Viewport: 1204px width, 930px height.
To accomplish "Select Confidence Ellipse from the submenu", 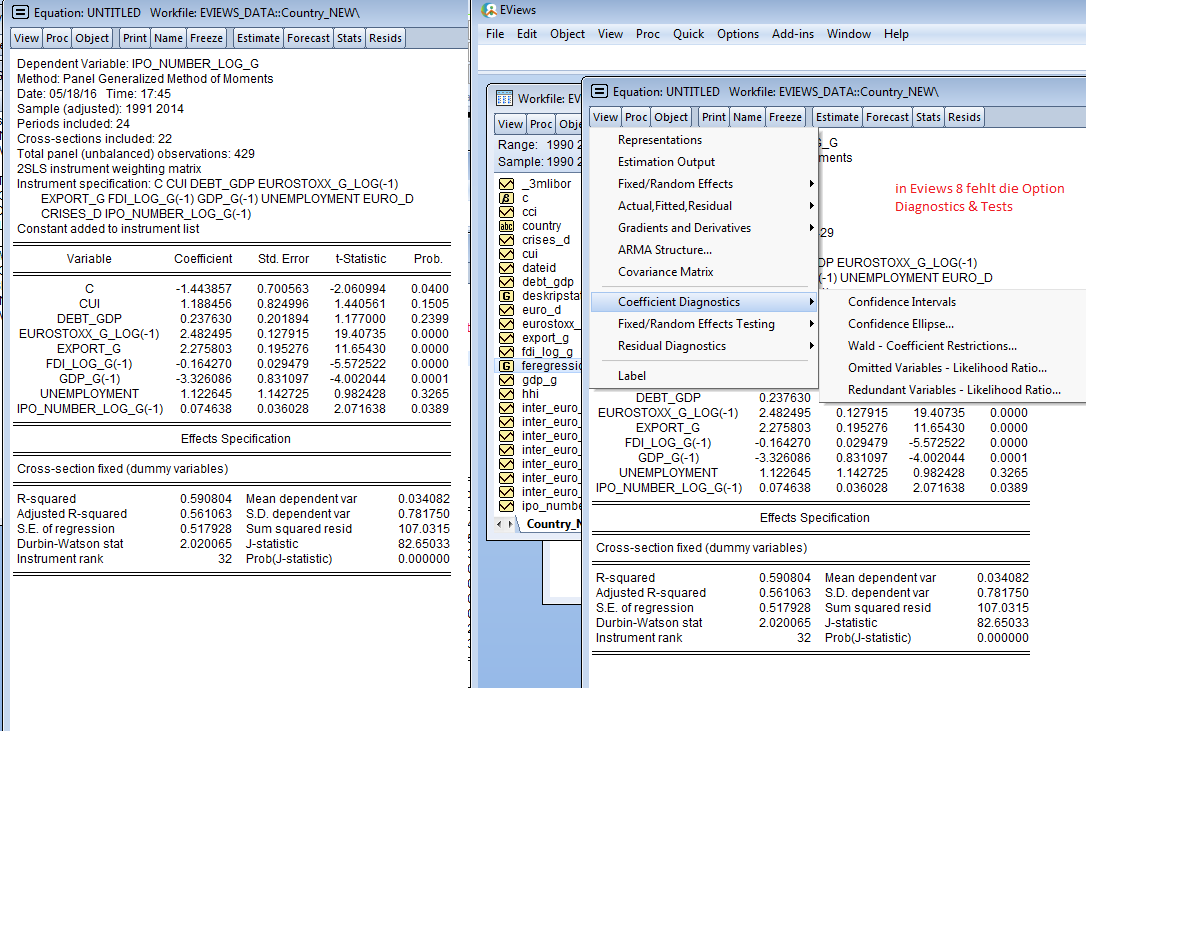I will 901,324.
